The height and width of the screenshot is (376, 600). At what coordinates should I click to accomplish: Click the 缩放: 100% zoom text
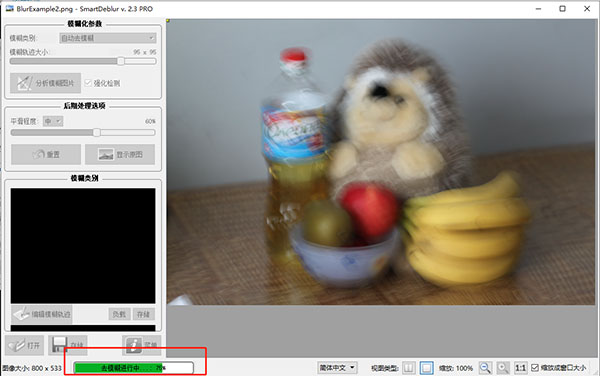click(456, 368)
